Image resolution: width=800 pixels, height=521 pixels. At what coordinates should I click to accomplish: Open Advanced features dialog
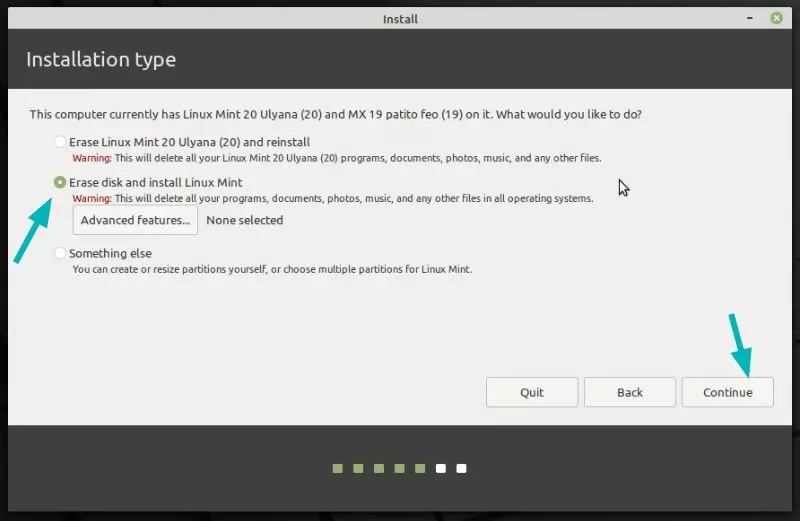[x=135, y=220]
